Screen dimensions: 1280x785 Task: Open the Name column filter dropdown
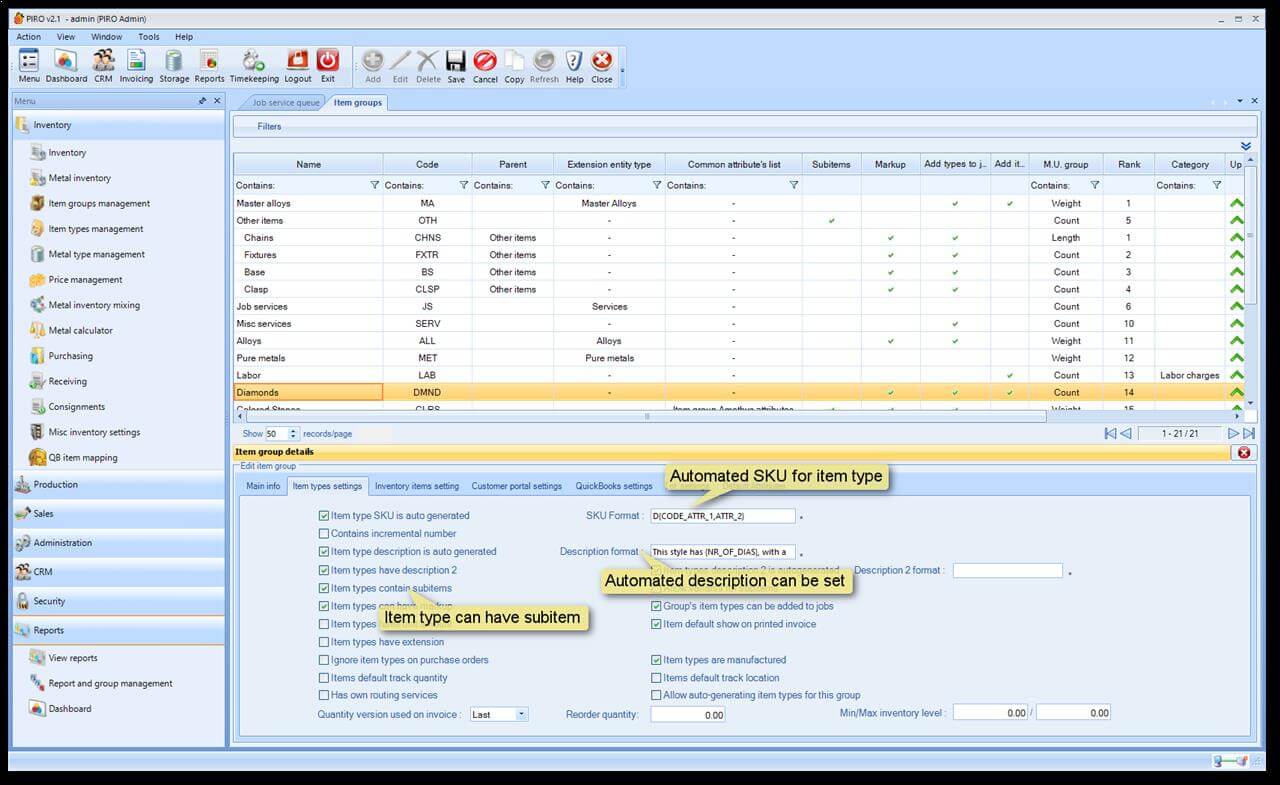click(375, 185)
